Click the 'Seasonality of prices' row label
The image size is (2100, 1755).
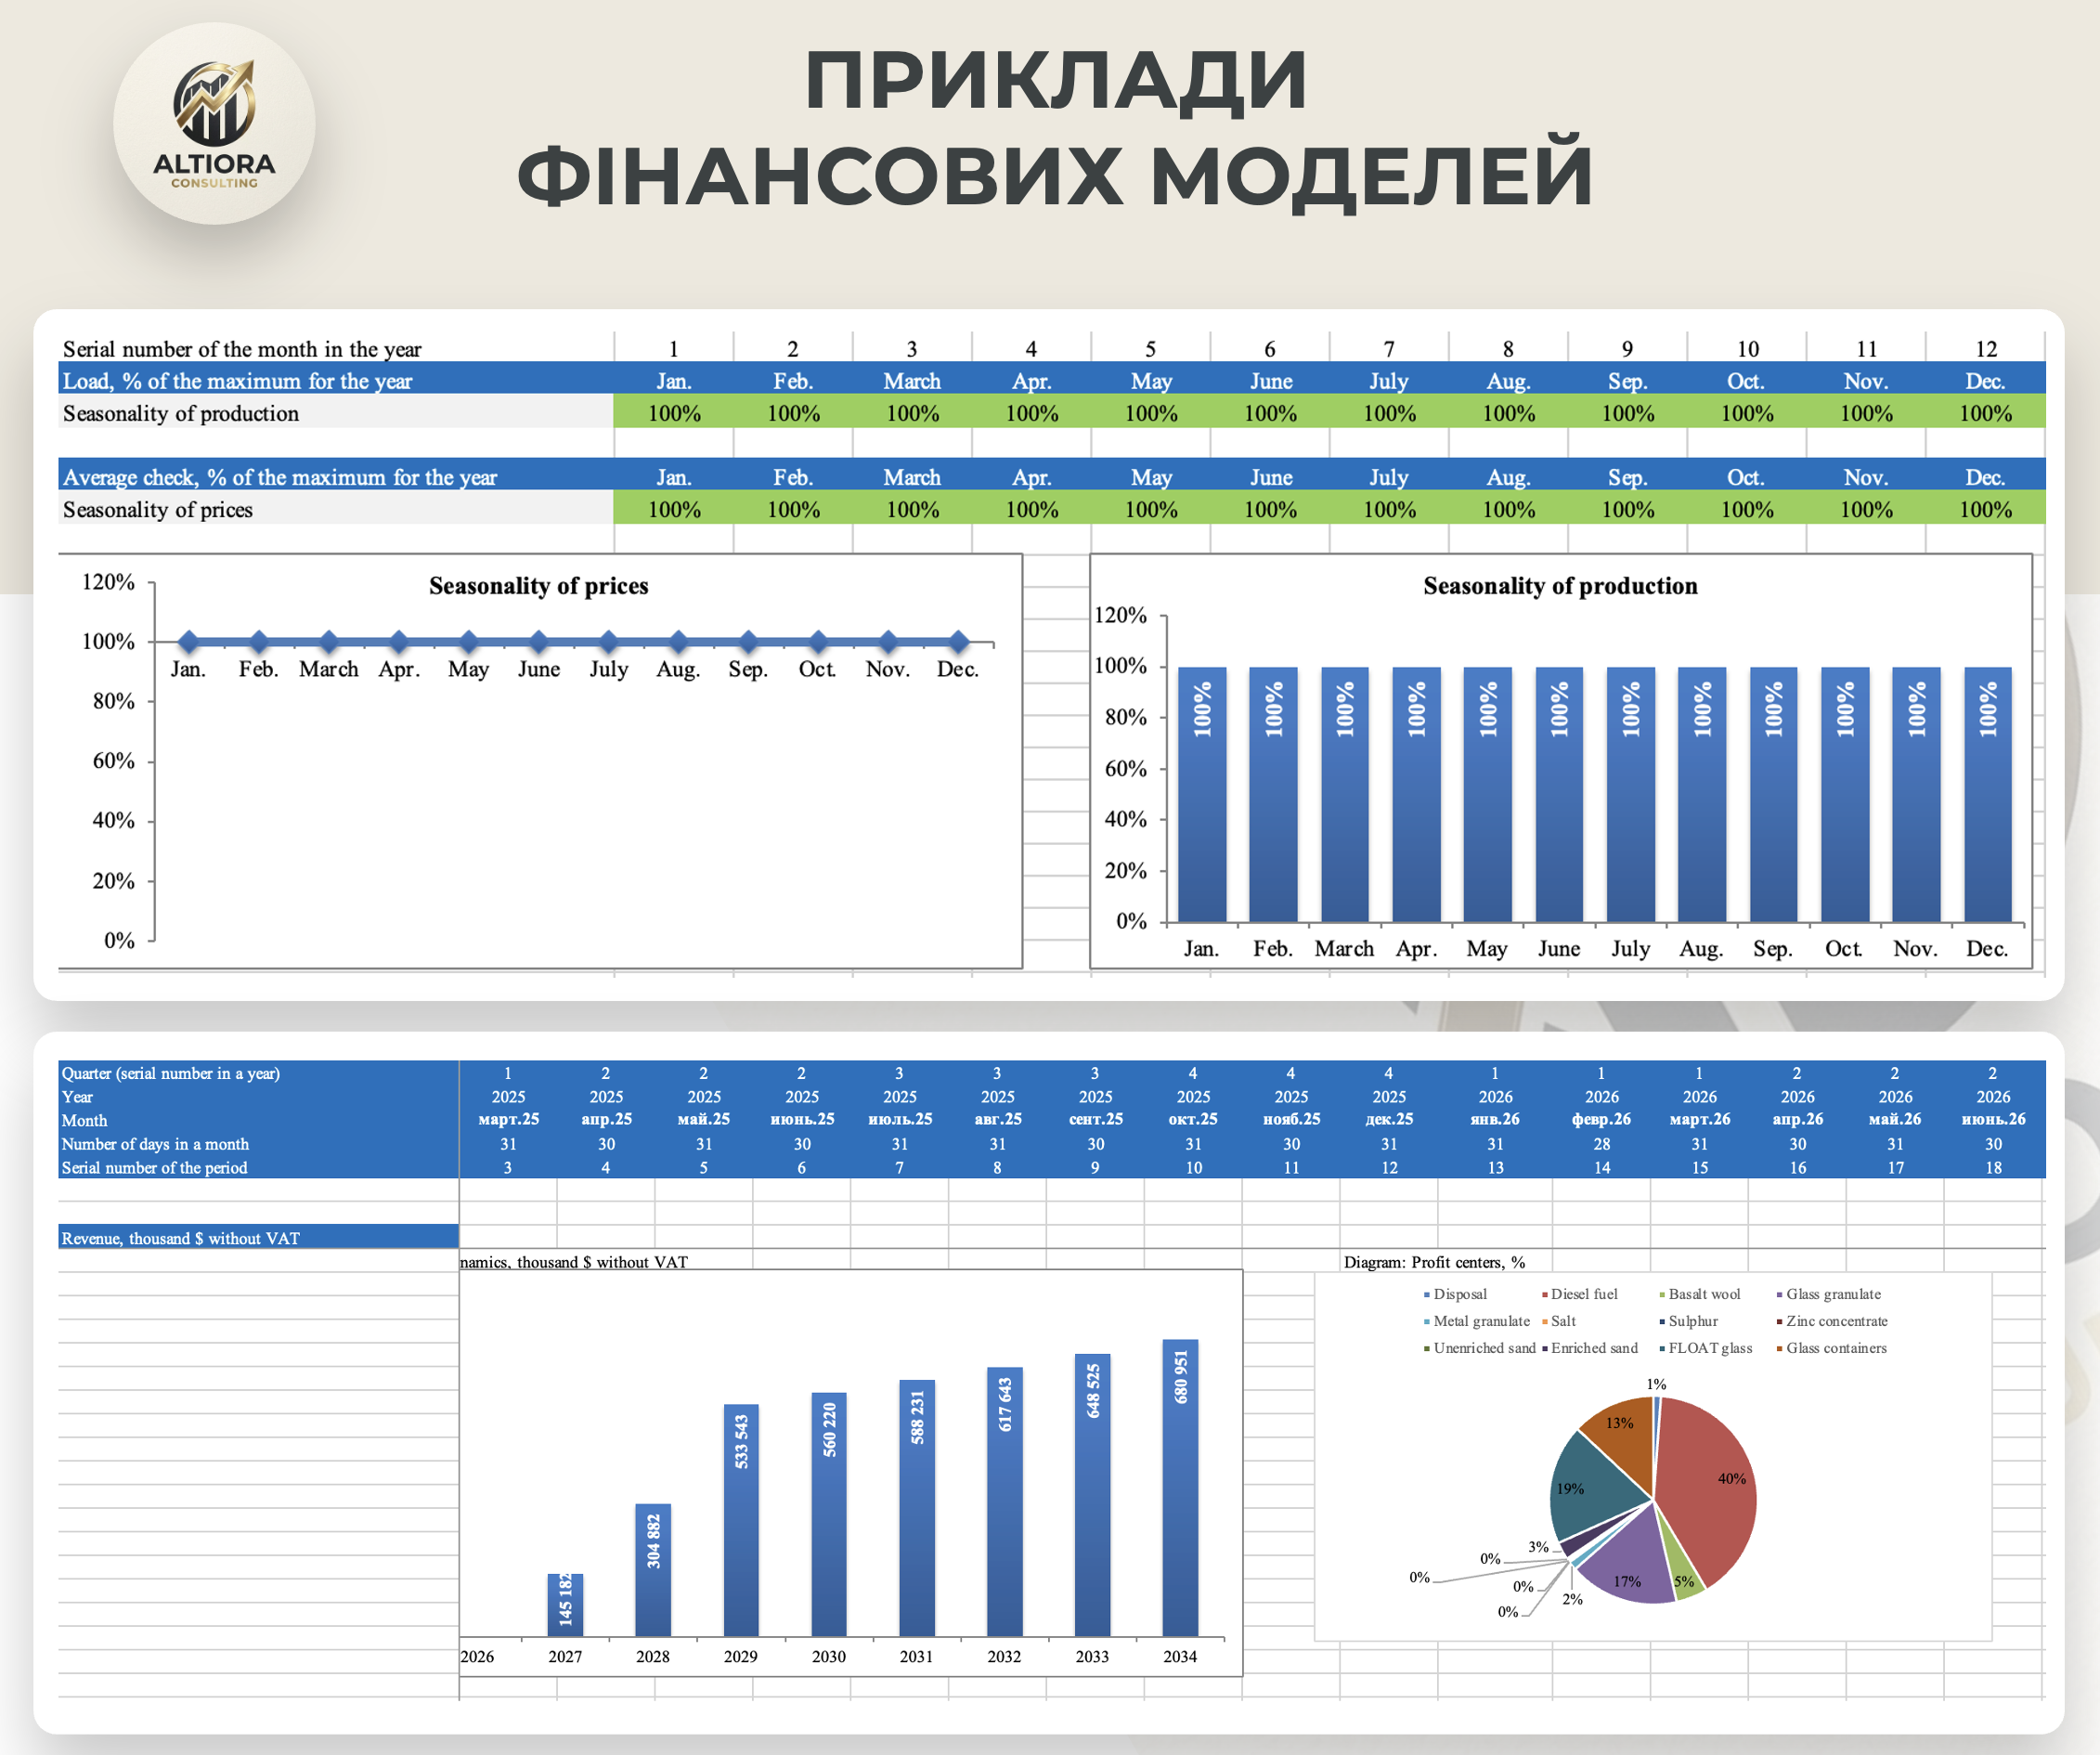158,509
